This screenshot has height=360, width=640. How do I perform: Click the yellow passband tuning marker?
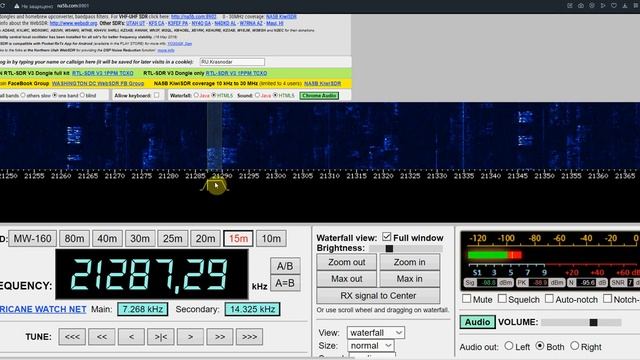[x=215, y=186]
